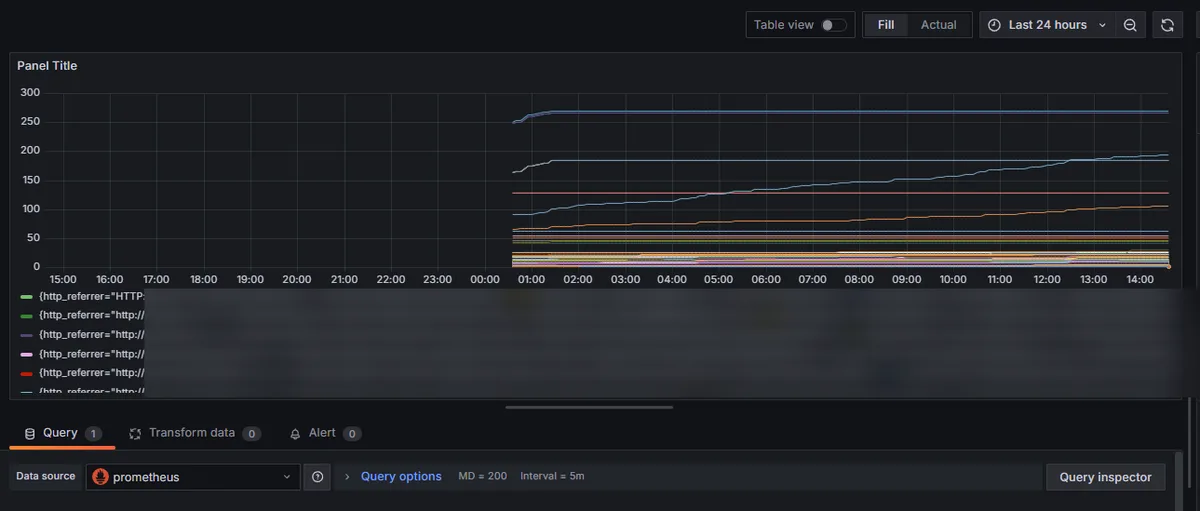1200x511 pixels.
Task: Click the bell icon on the Alert tab
Action: coord(295,434)
